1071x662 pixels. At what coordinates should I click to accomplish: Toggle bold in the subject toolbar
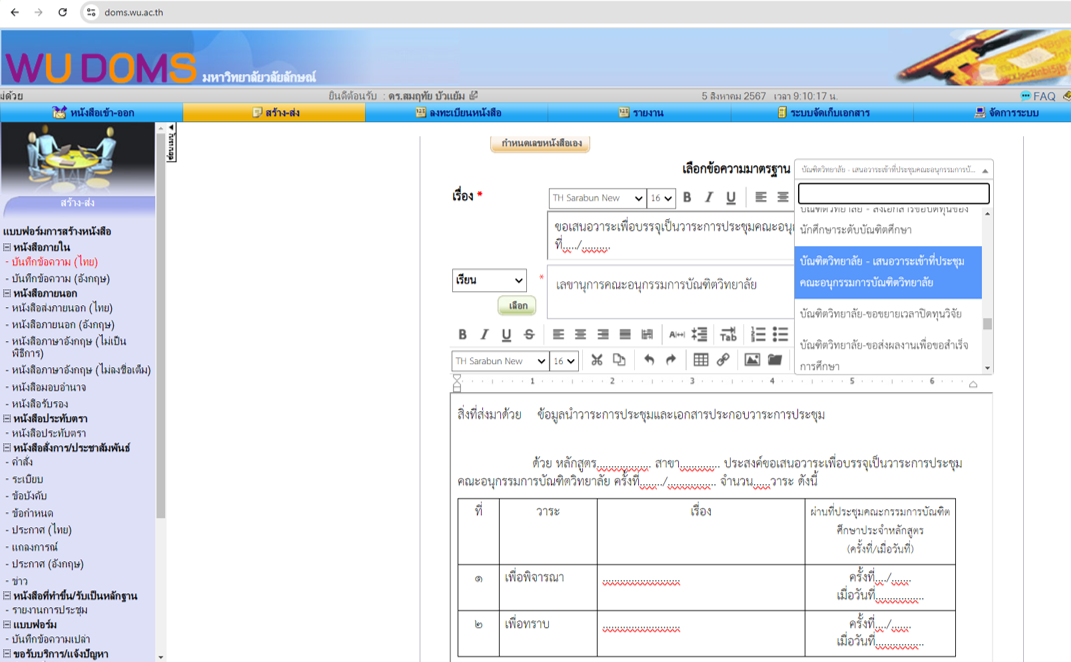tap(687, 198)
